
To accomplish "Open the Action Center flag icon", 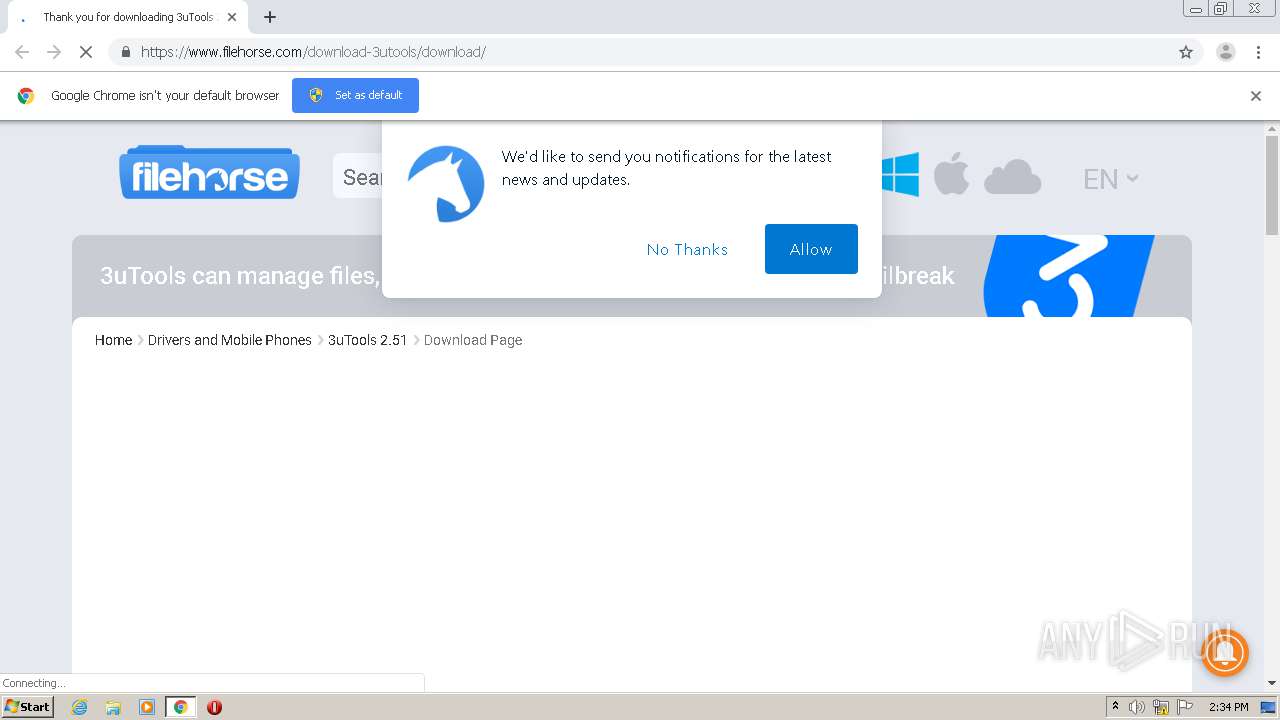I will (1185, 707).
